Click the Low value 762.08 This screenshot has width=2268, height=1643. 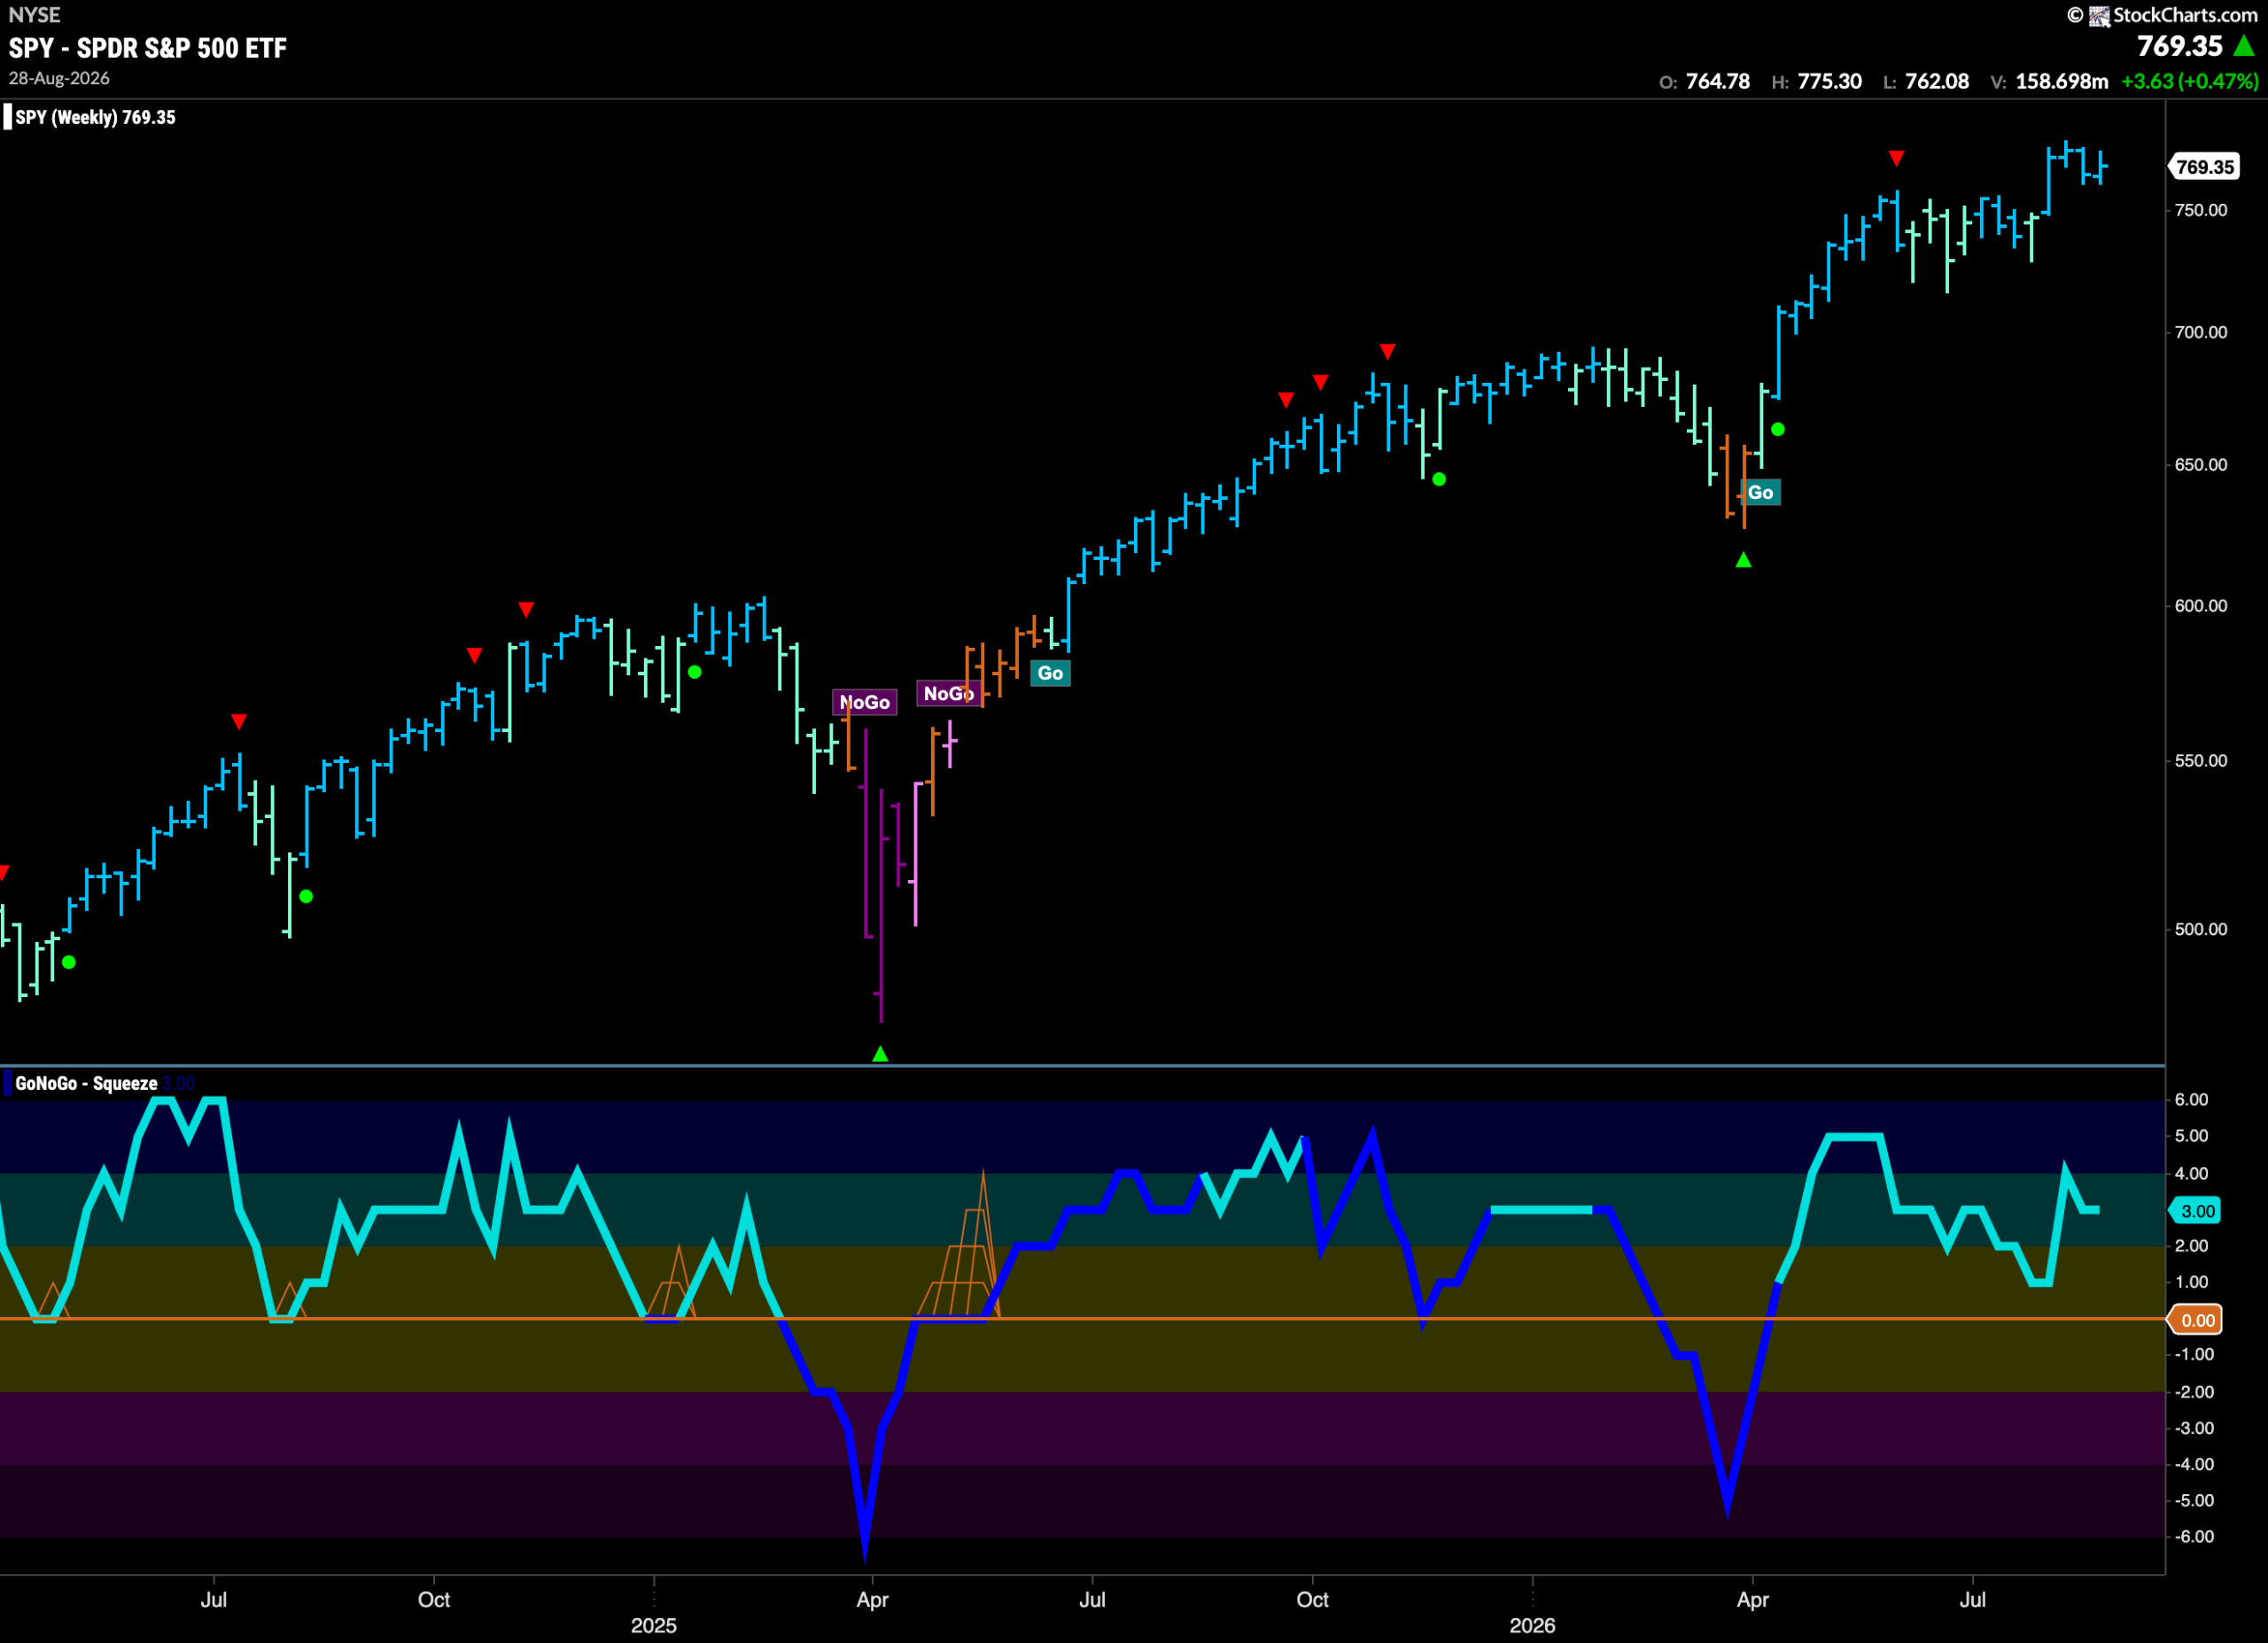[1937, 81]
